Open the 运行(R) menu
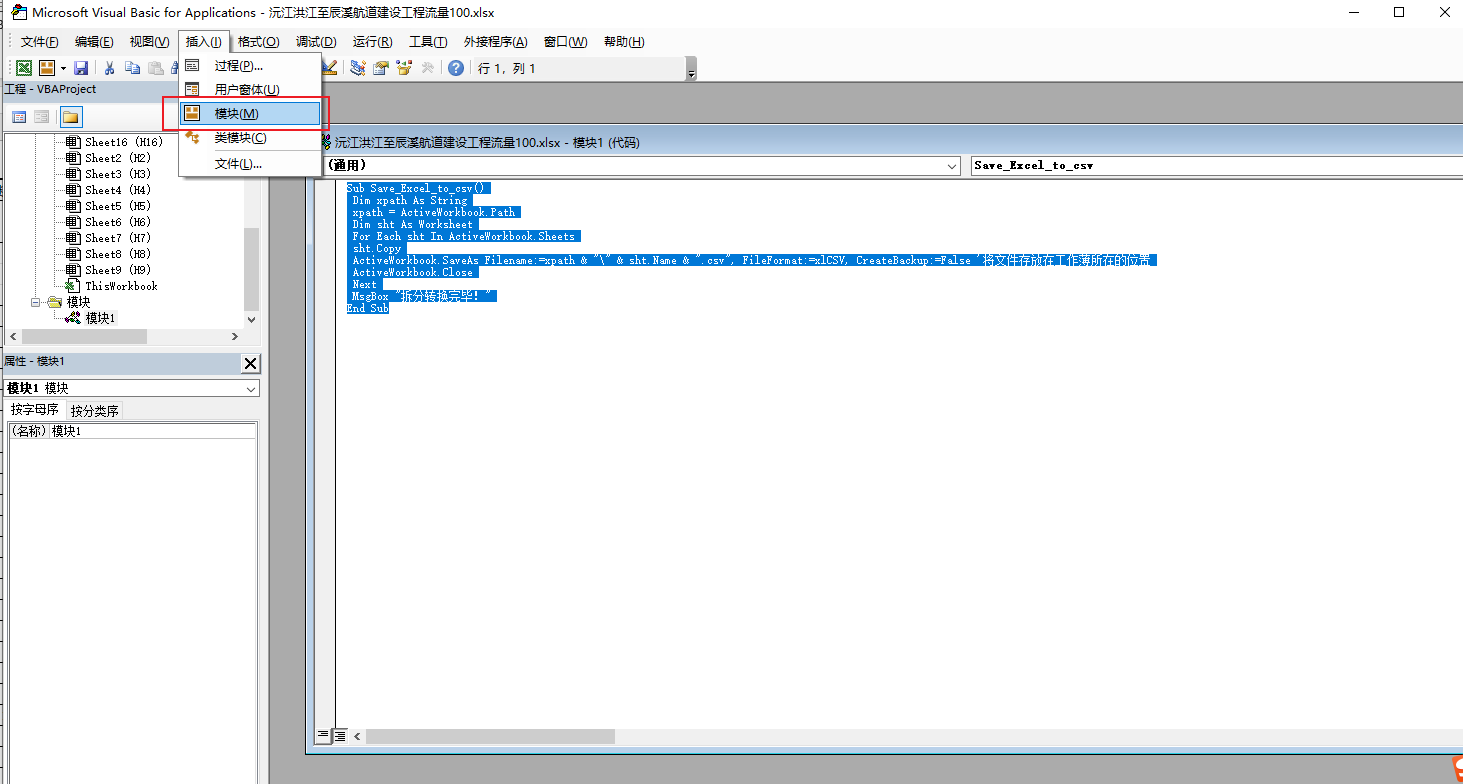The height and width of the screenshot is (784, 1463). [372, 42]
